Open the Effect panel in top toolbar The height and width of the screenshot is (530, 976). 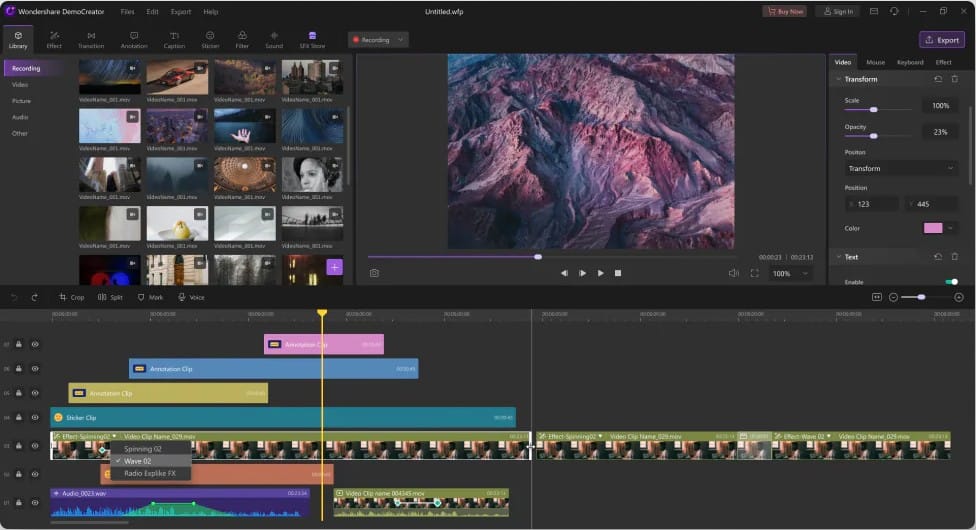pyautogui.click(x=54, y=40)
